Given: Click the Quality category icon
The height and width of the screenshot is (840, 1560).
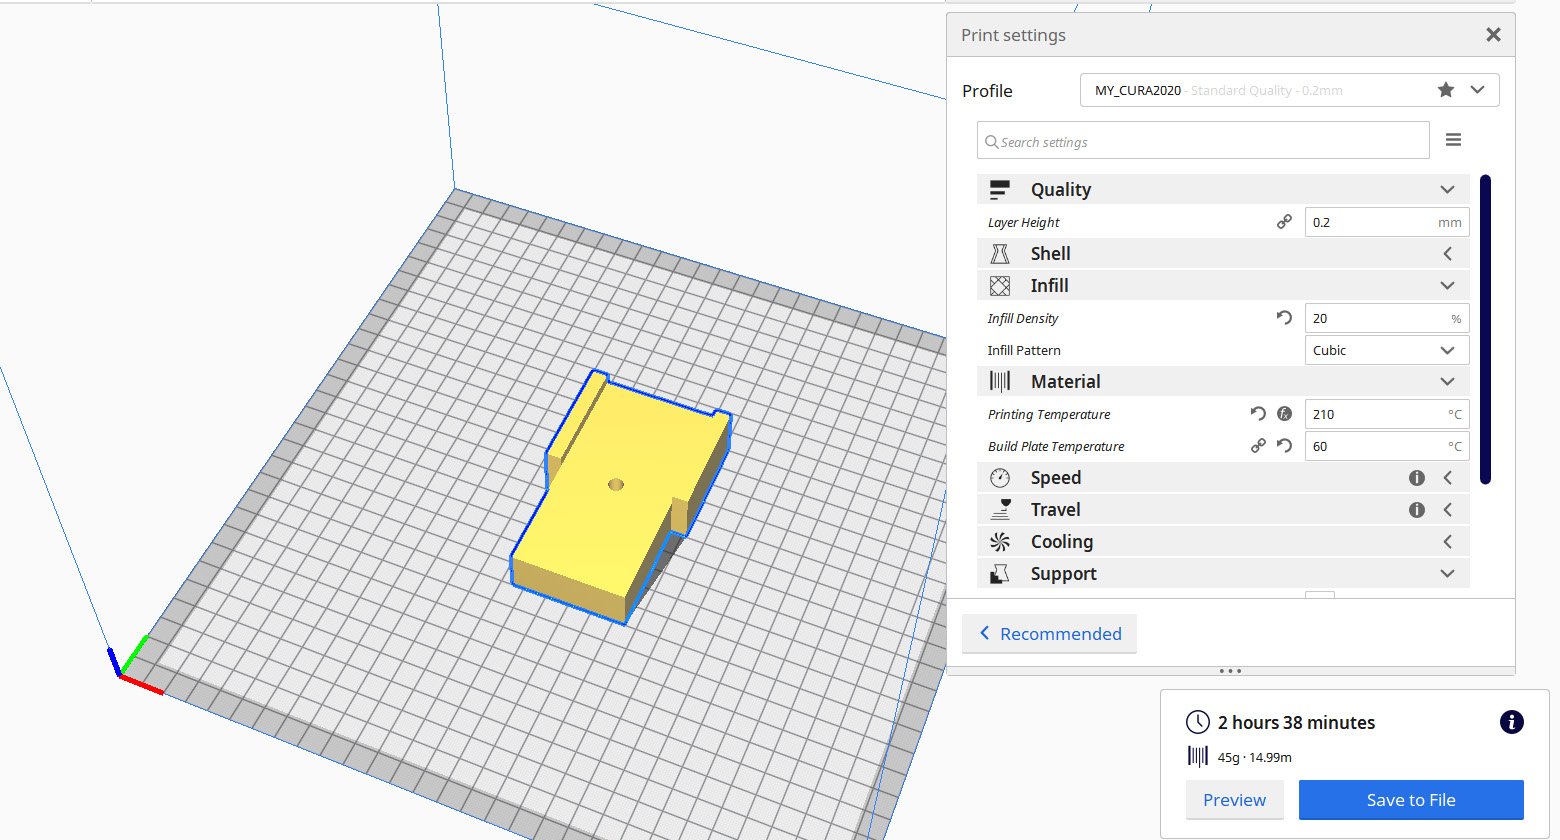Looking at the screenshot, I should [999, 190].
